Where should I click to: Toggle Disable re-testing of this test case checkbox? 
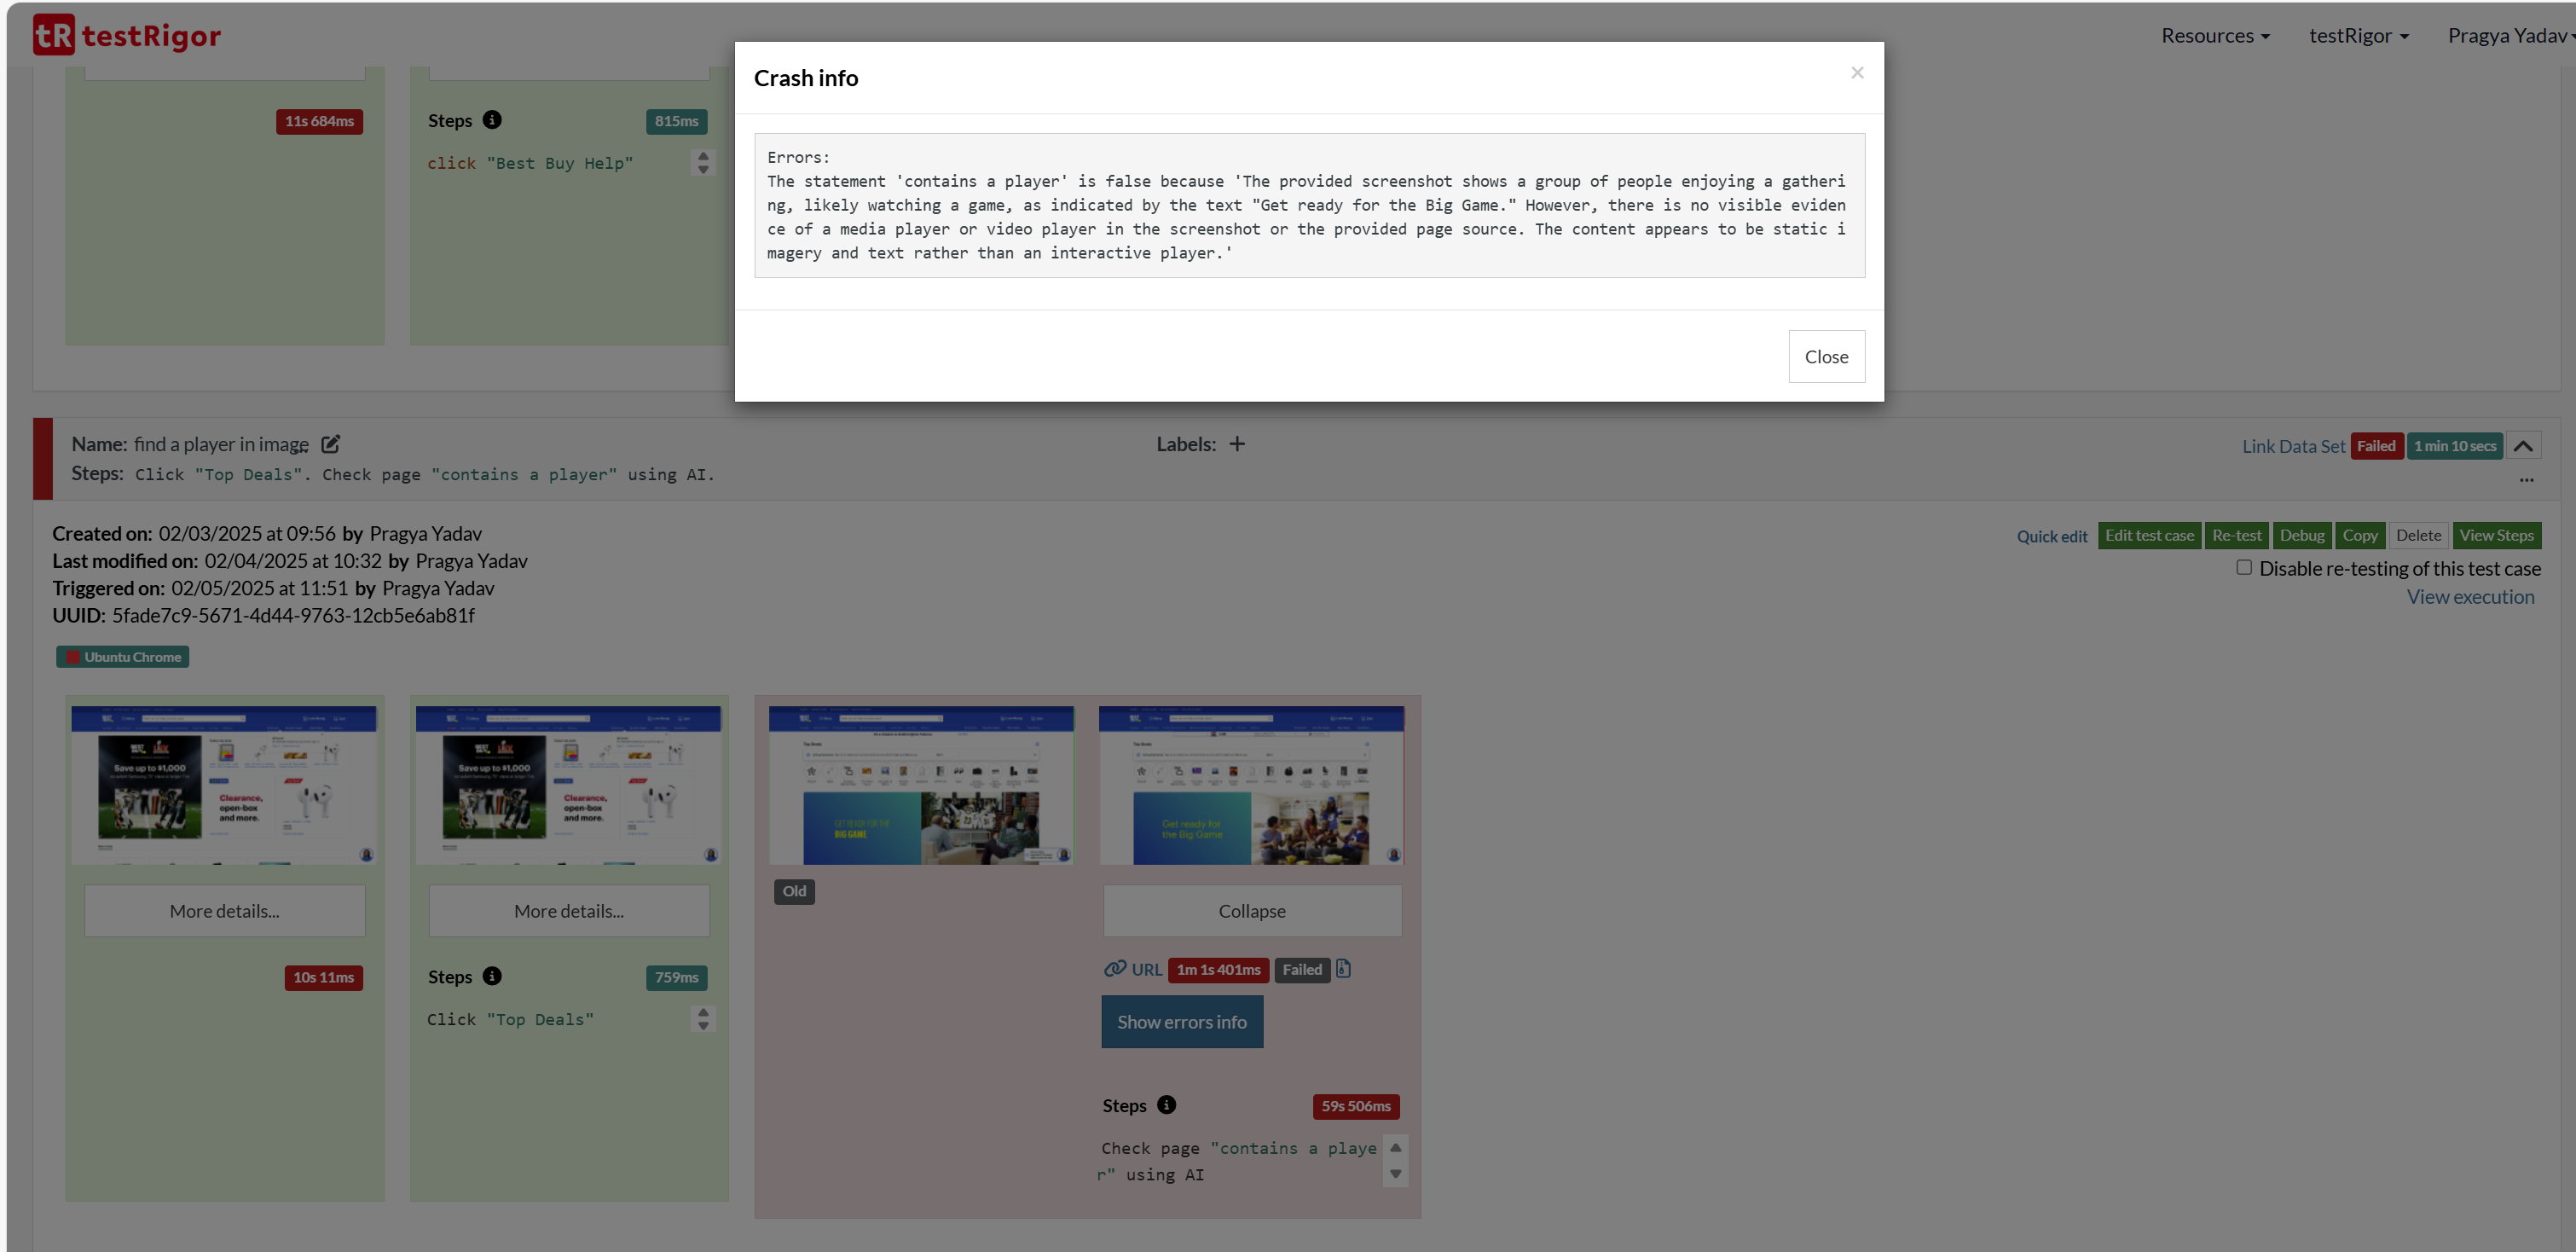tap(2244, 567)
